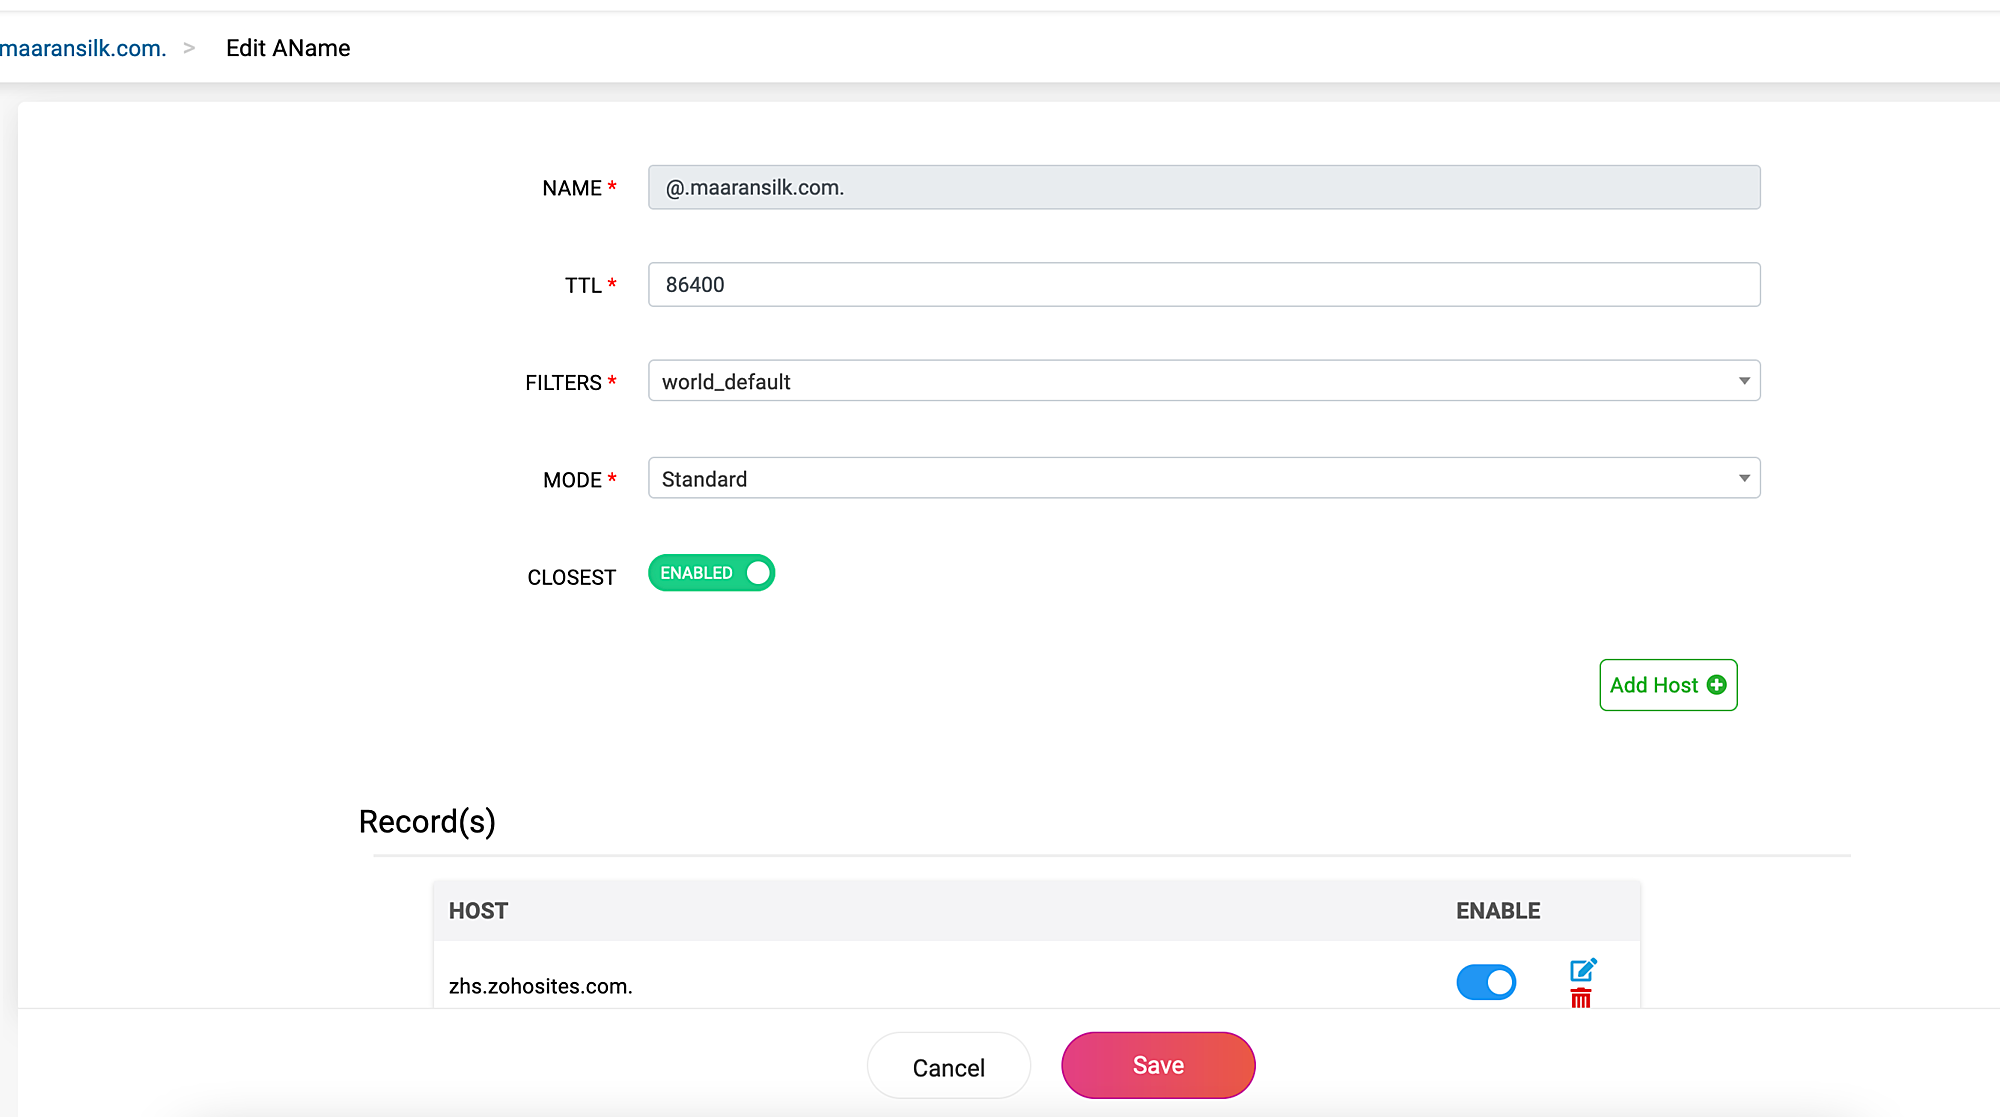Expand the MODE Standard dropdown
Screen dimensions: 2000x1117
tap(1203, 478)
